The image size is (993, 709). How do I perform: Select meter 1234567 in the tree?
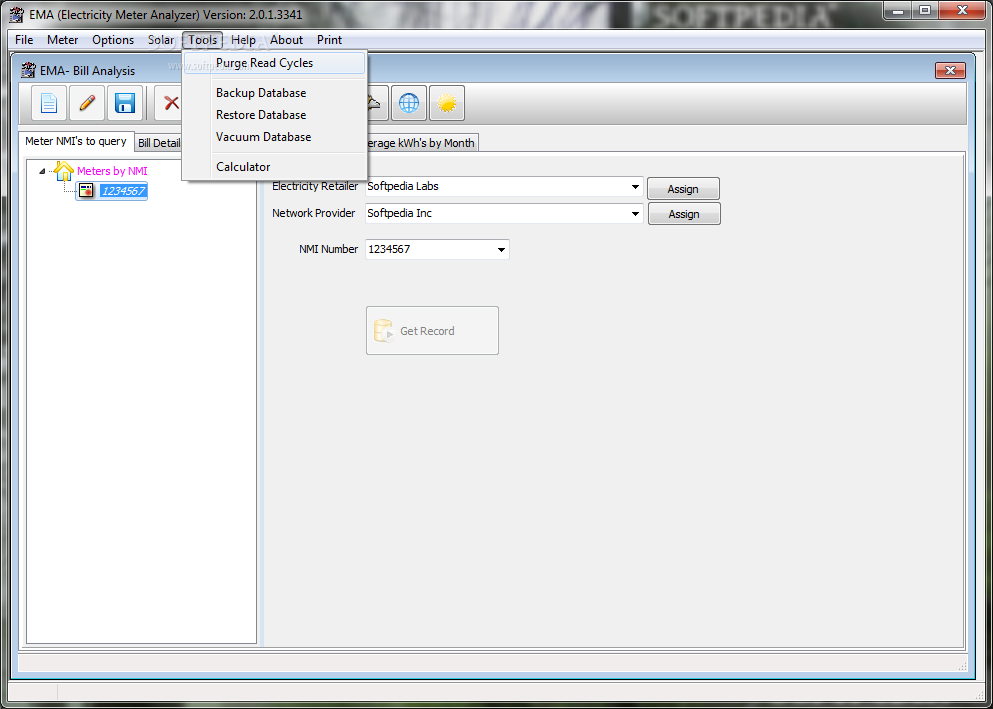click(x=123, y=191)
